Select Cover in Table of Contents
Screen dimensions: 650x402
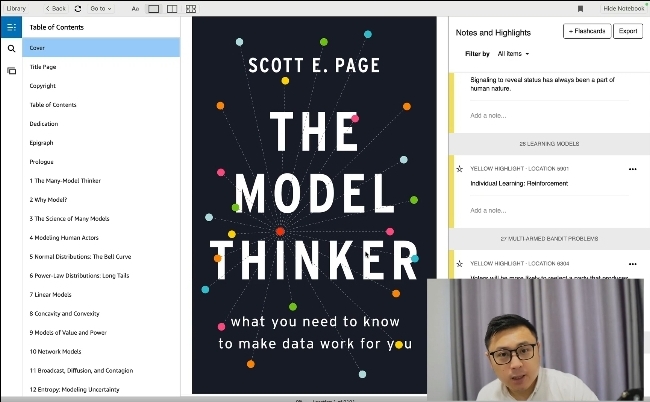pos(101,48)
